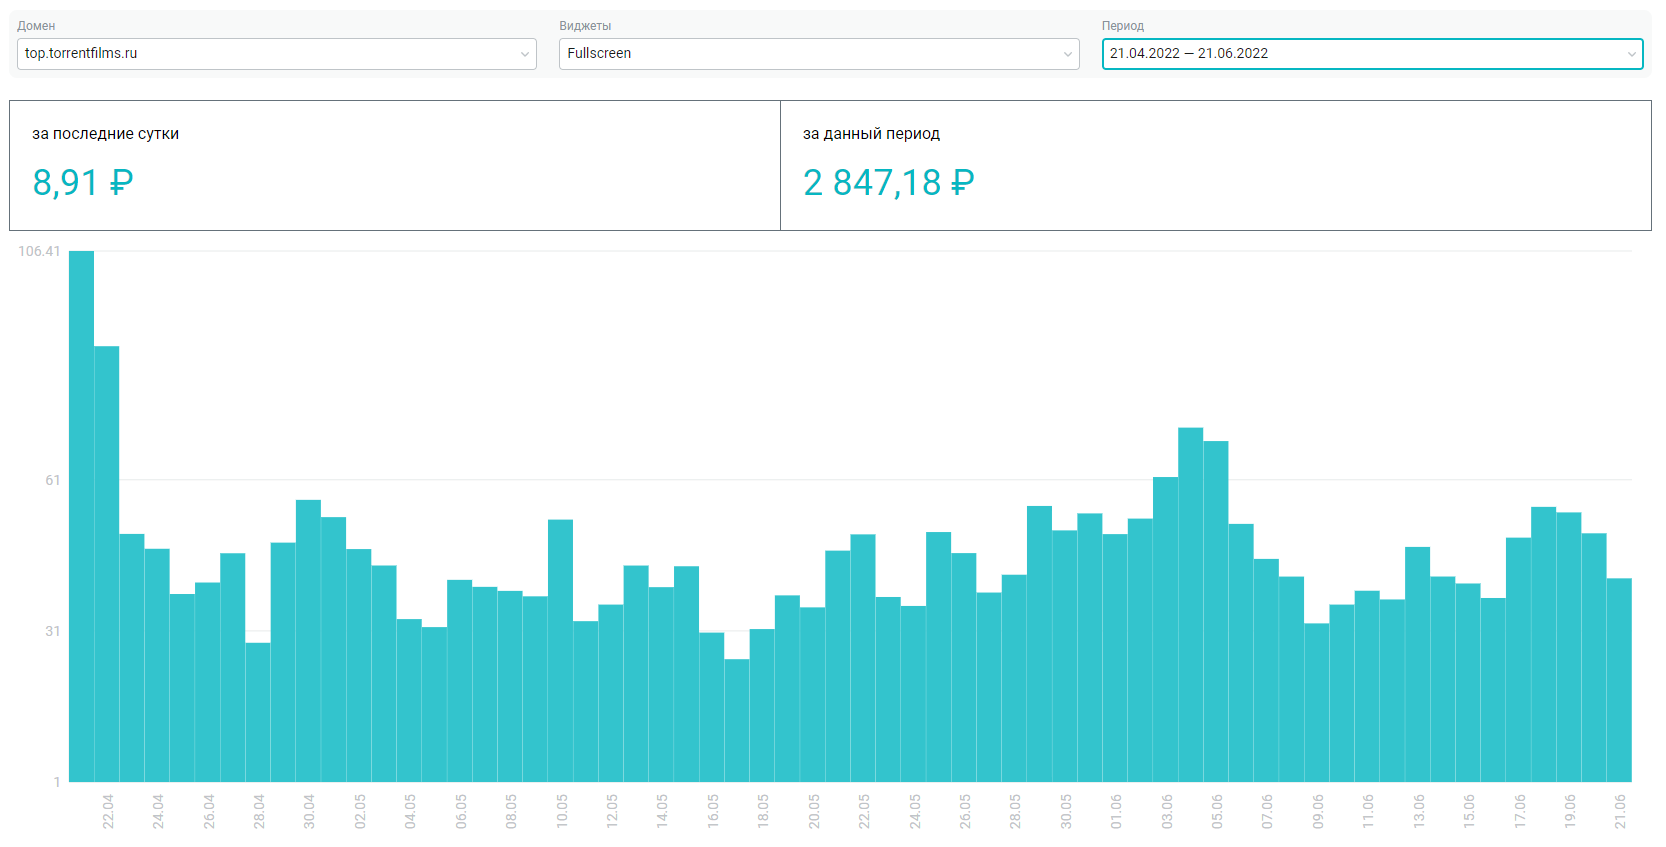Click the 8,91 ₽ last-day earnings value
Viewport: 1666px width, 847px height.
[x=82, y=183]
